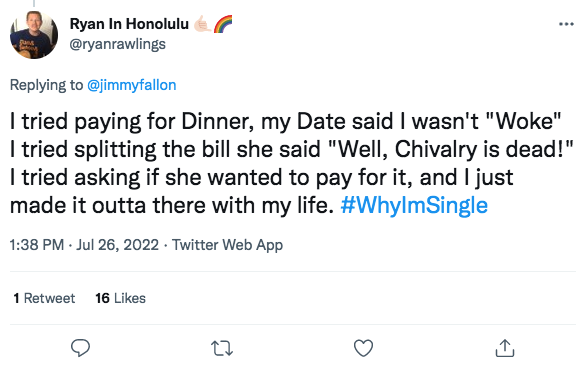This screenshot has width=588, height=368.
Task: View the 16 Likes list
Action: (x=120, y=298)
